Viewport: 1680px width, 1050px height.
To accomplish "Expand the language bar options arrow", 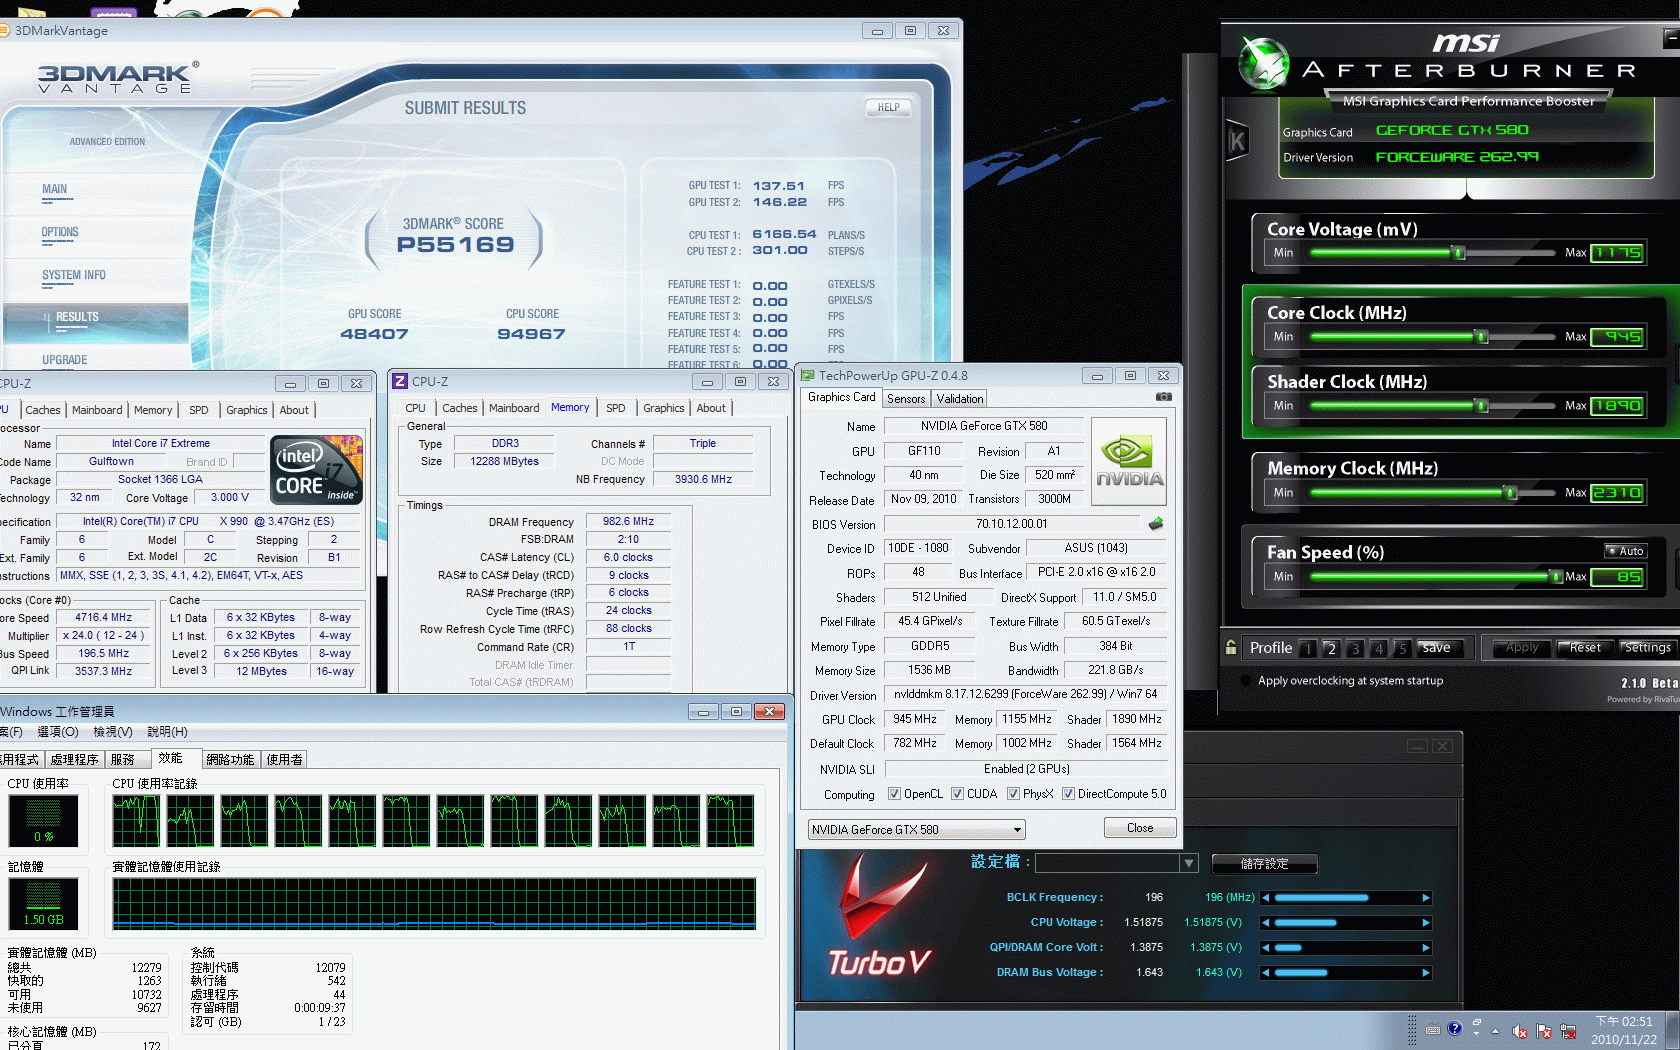I will coord(1476,1033).
